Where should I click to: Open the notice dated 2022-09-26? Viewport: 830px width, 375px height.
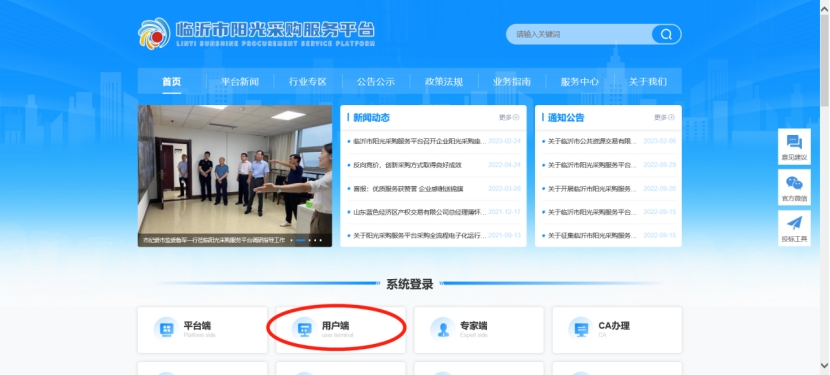pyautogui.click(x=608, y=189)
